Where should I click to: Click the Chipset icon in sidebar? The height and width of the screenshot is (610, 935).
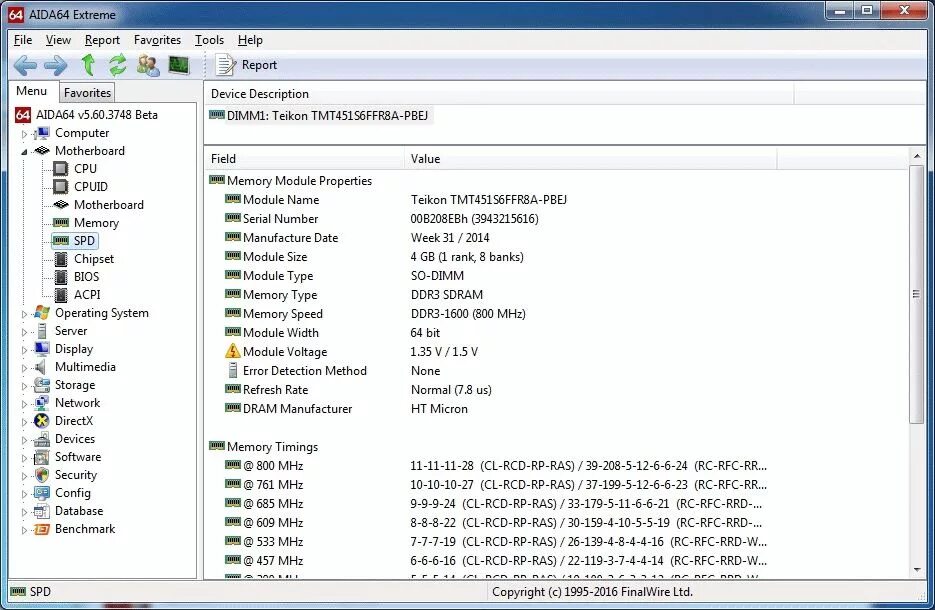tap(61, 259)
